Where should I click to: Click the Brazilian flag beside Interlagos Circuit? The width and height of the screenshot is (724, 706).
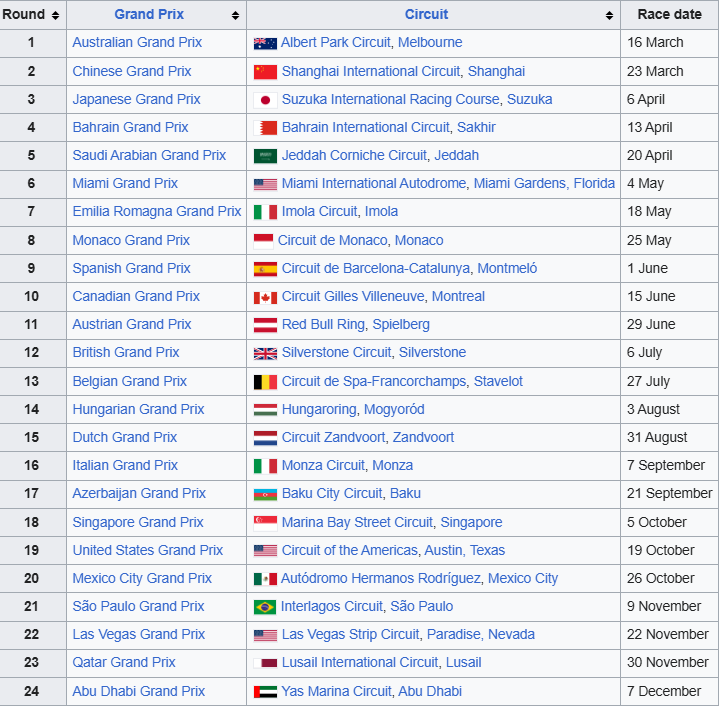click(x=265, y=607)
